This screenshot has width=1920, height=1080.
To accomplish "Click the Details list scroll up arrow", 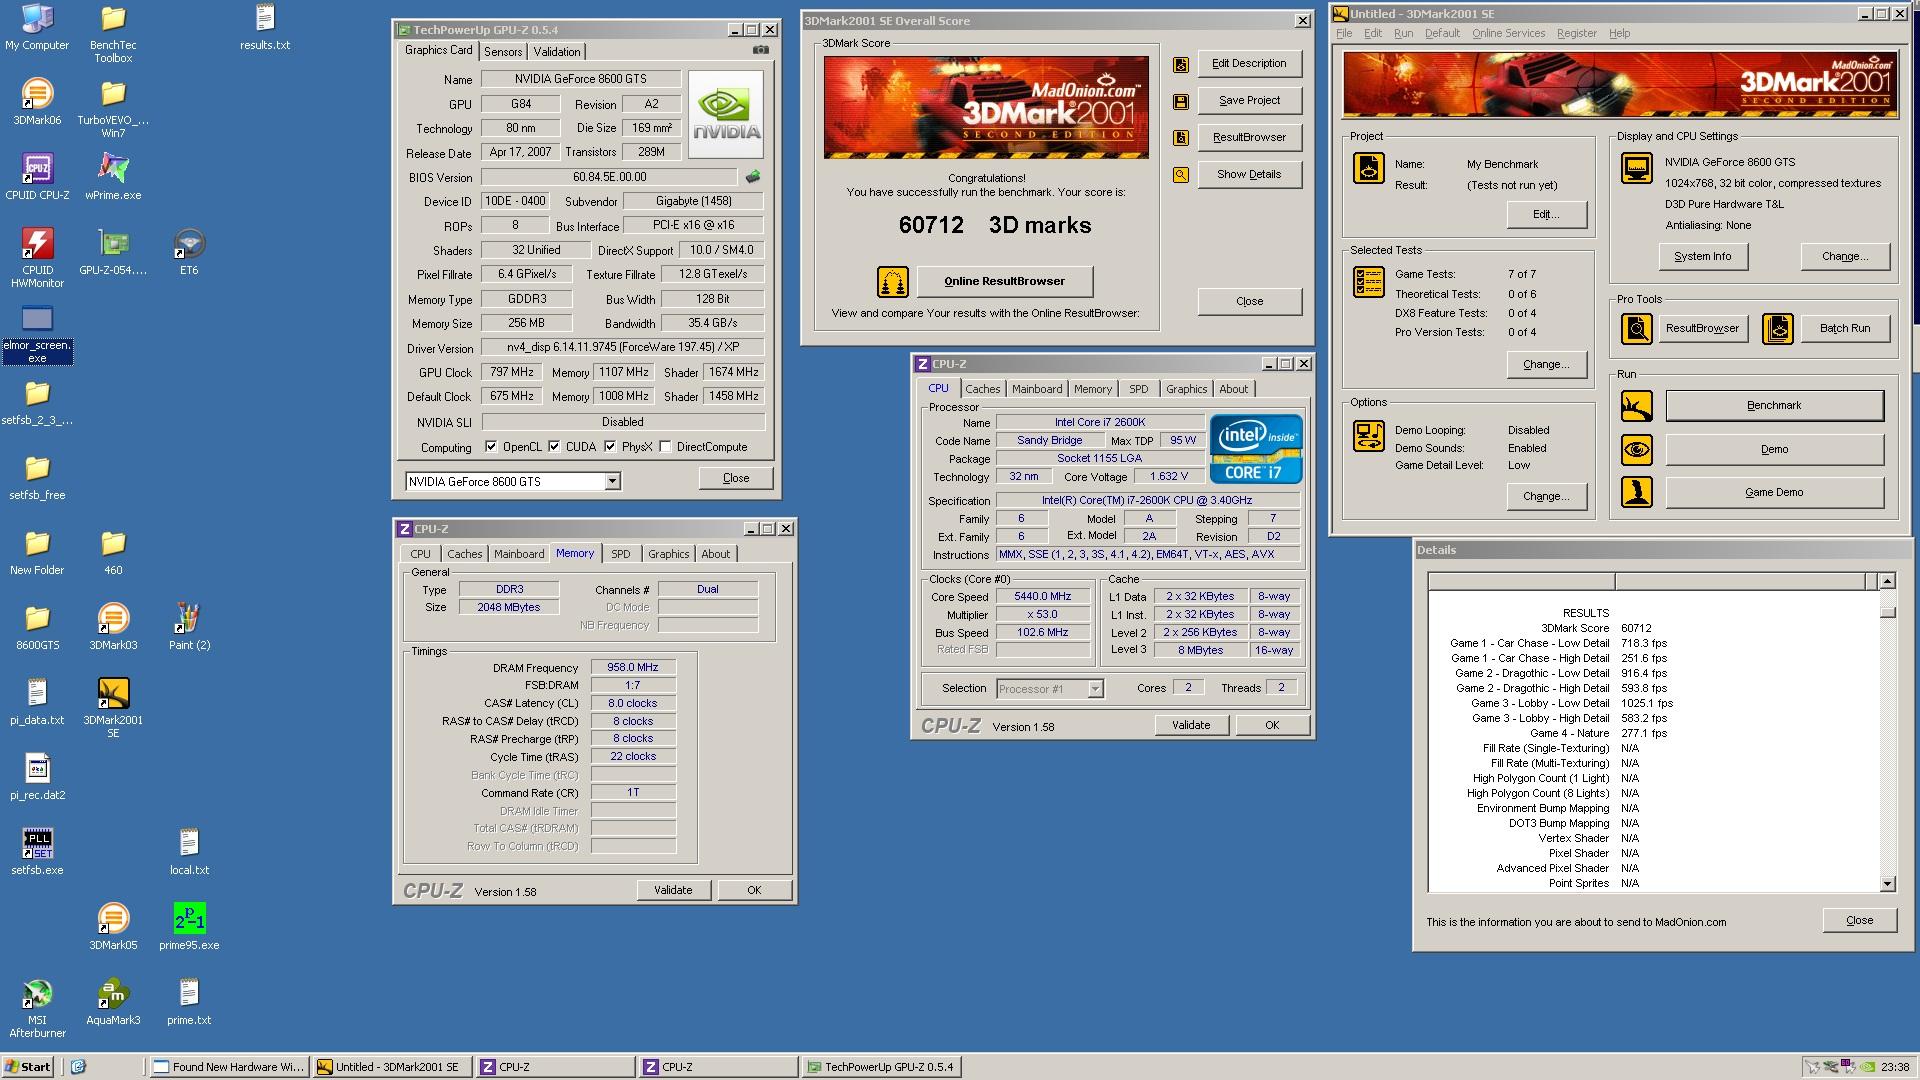I will coord(1887,581).
